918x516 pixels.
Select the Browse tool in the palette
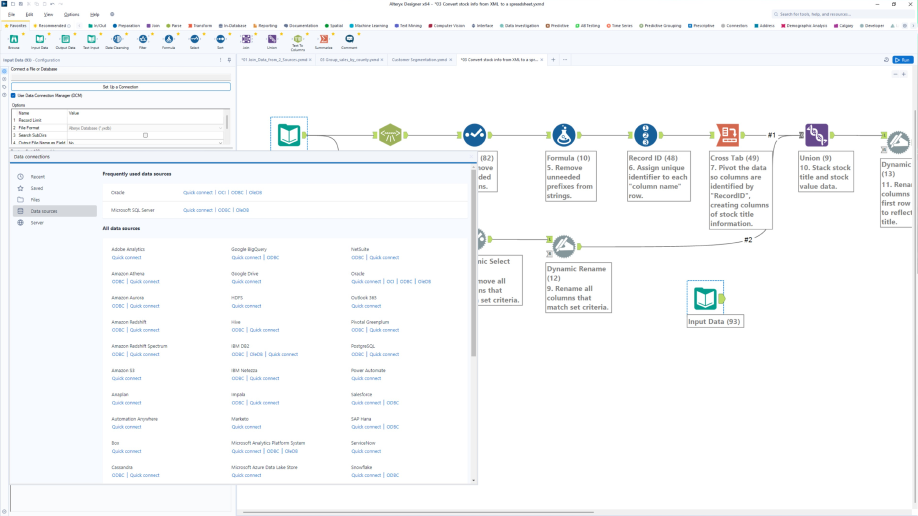click(14, 39)
